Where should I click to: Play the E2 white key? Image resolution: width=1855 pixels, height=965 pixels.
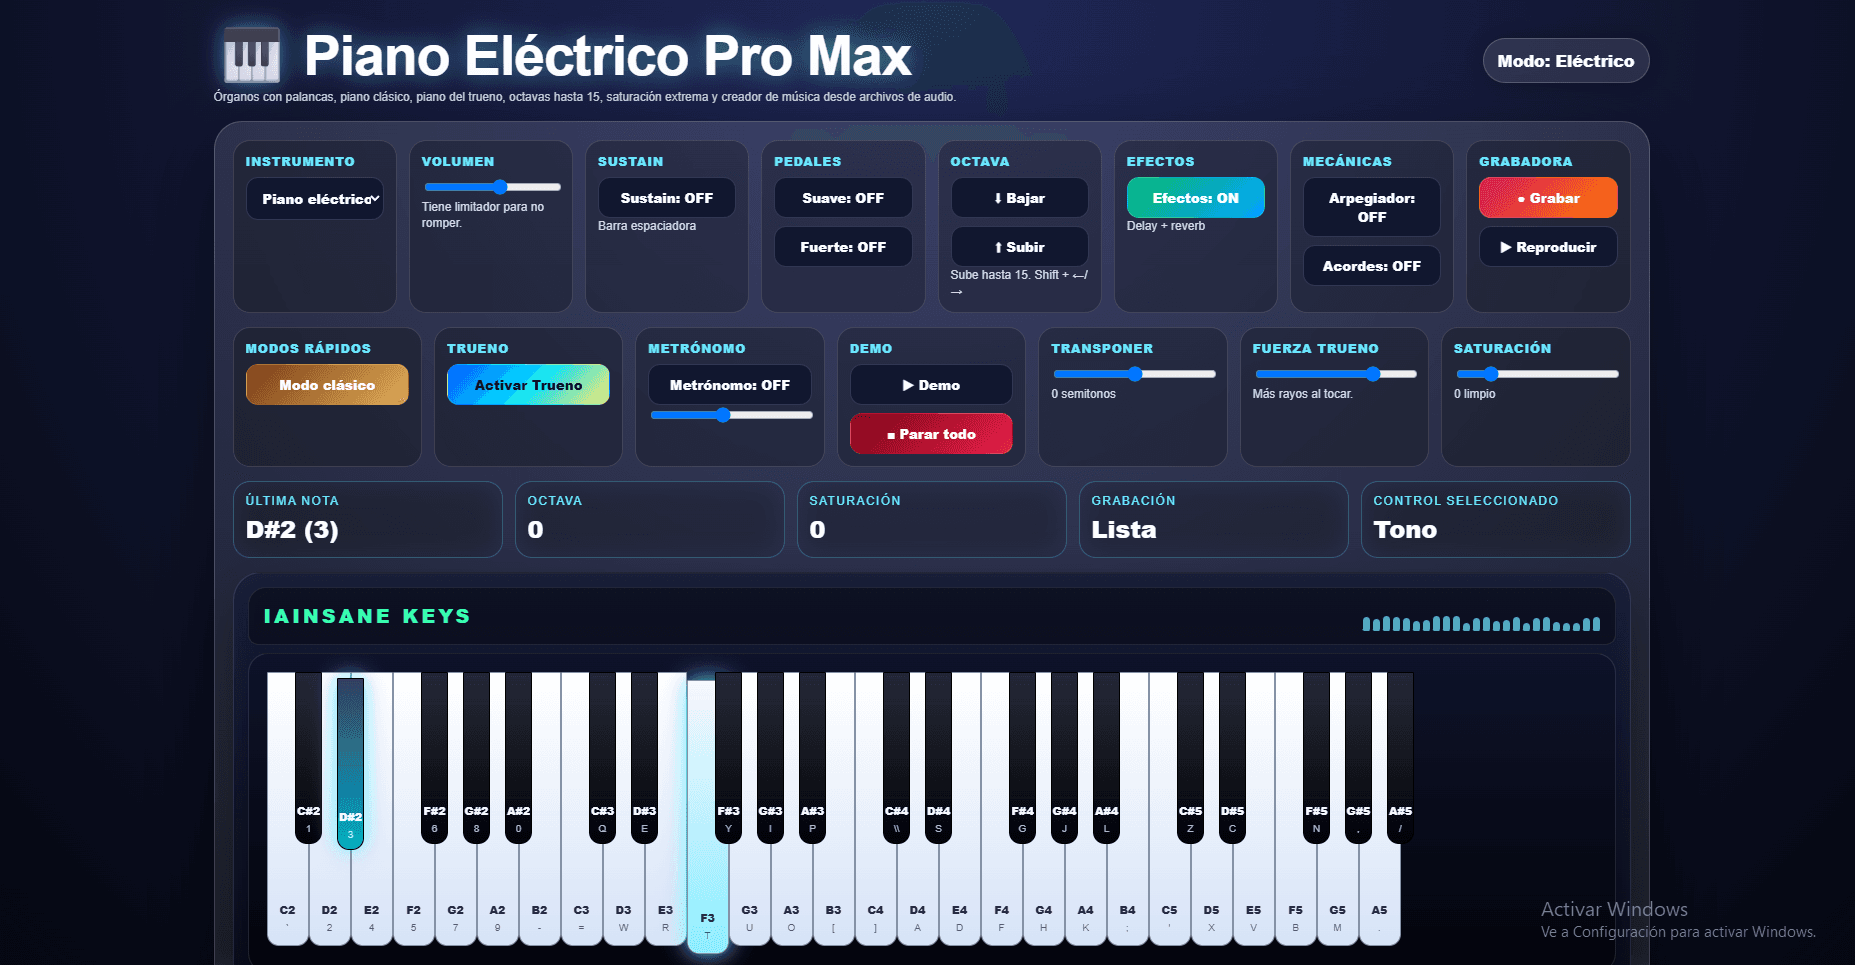[371, 895]
